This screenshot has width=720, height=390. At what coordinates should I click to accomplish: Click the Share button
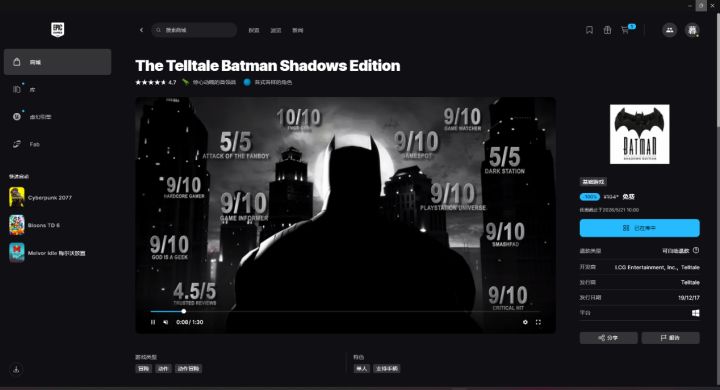coord(608,338)
